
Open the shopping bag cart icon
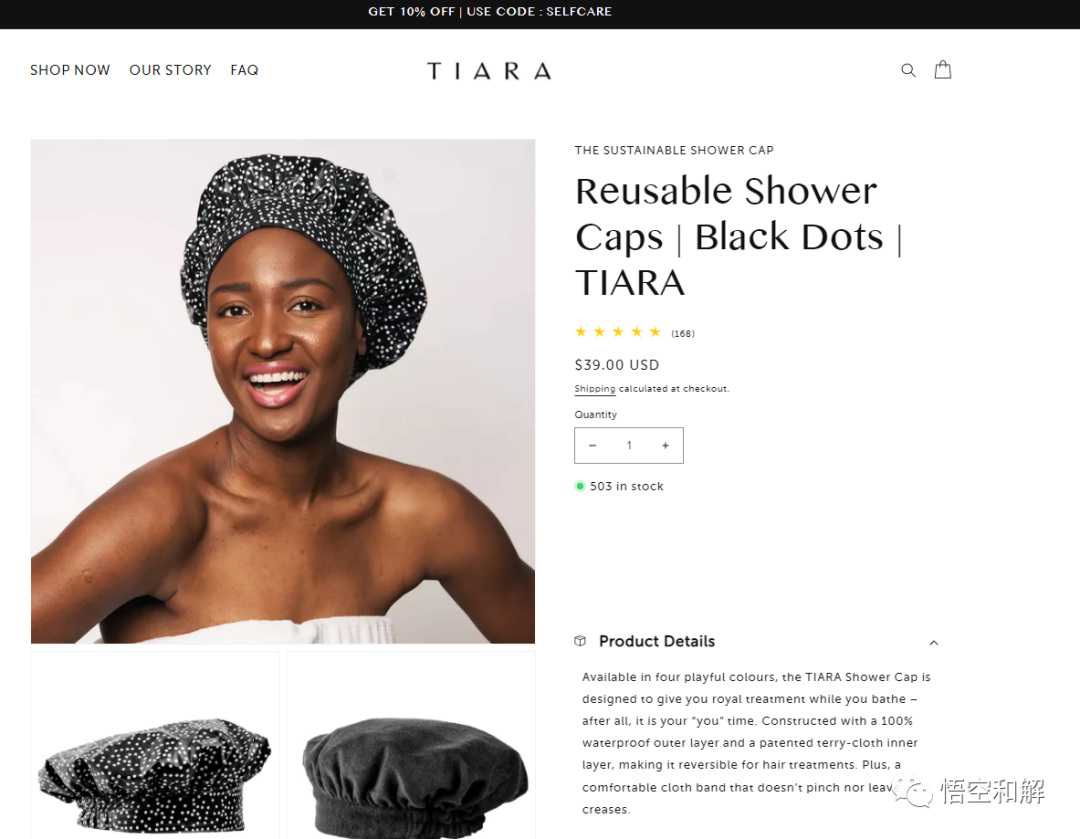pyautogui.click(x=943, y=70)
